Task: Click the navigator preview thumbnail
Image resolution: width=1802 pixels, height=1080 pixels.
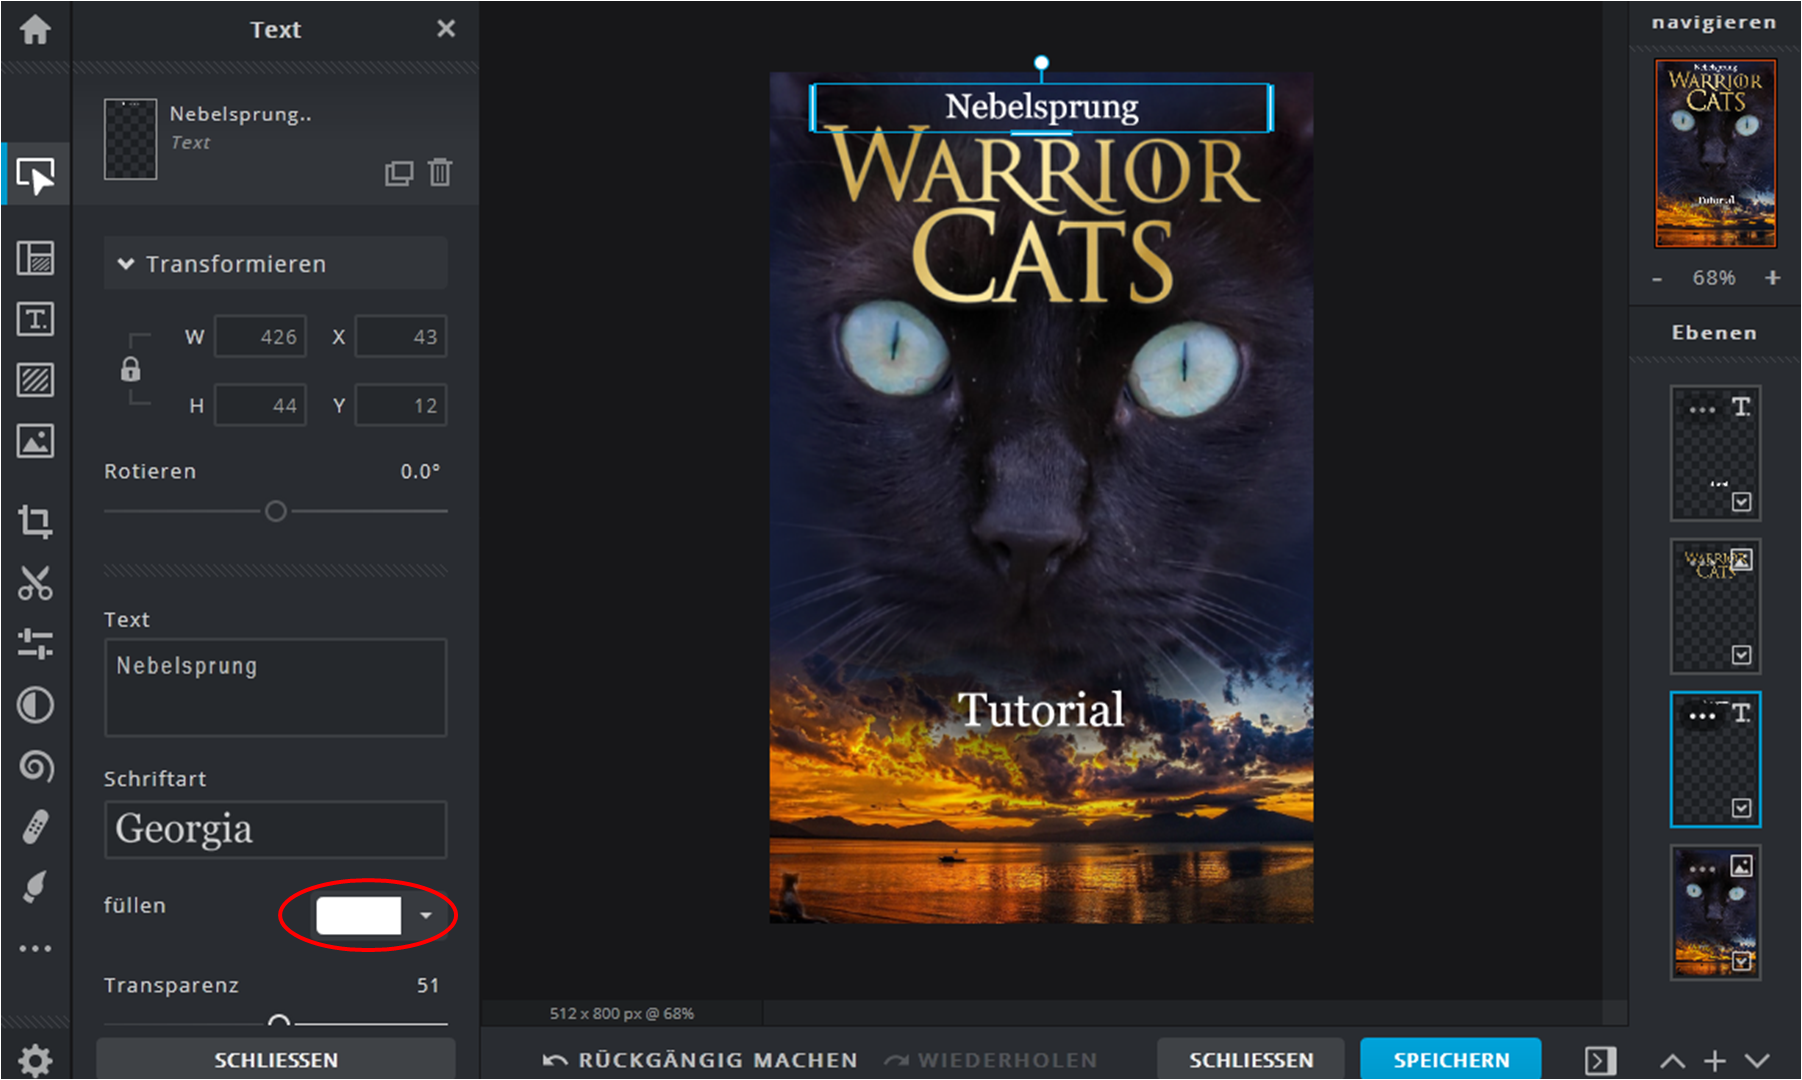Action: point(1715,153)
